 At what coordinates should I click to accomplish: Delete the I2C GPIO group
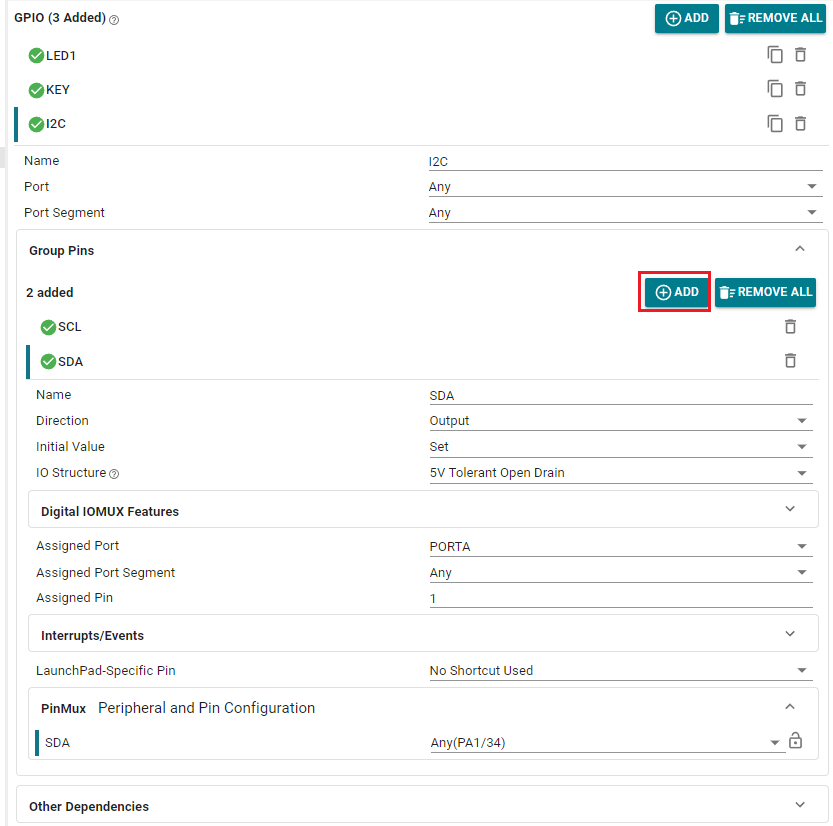(x=800, y=124)
